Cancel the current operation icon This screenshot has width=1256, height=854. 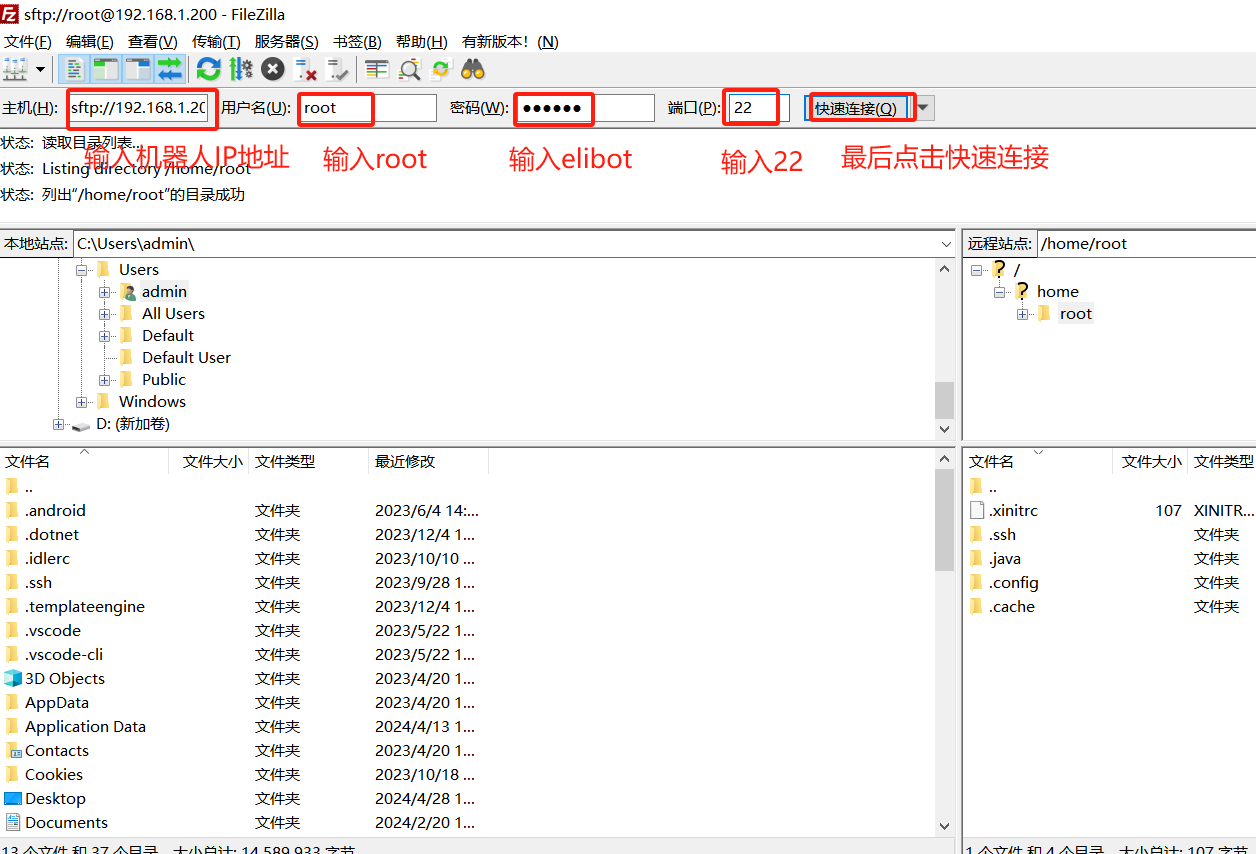(273, 69)
